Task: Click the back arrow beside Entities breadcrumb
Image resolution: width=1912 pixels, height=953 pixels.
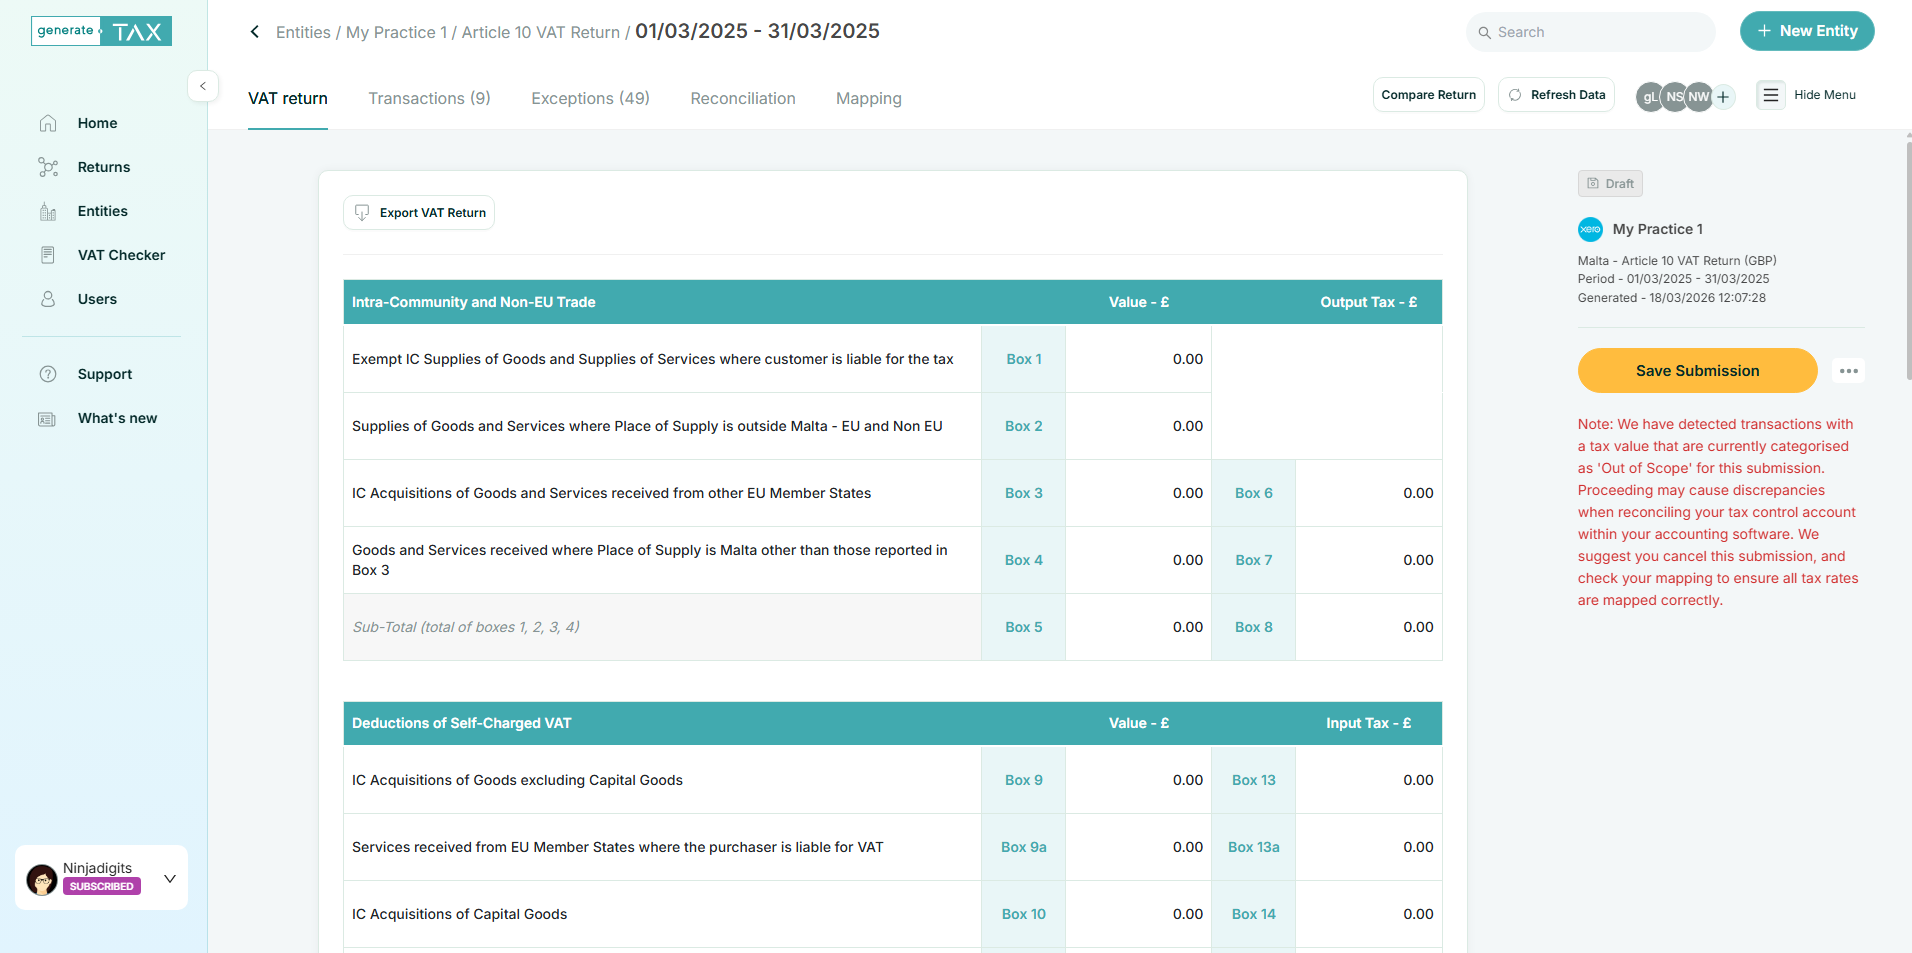Action: click(x=255, y=32)
